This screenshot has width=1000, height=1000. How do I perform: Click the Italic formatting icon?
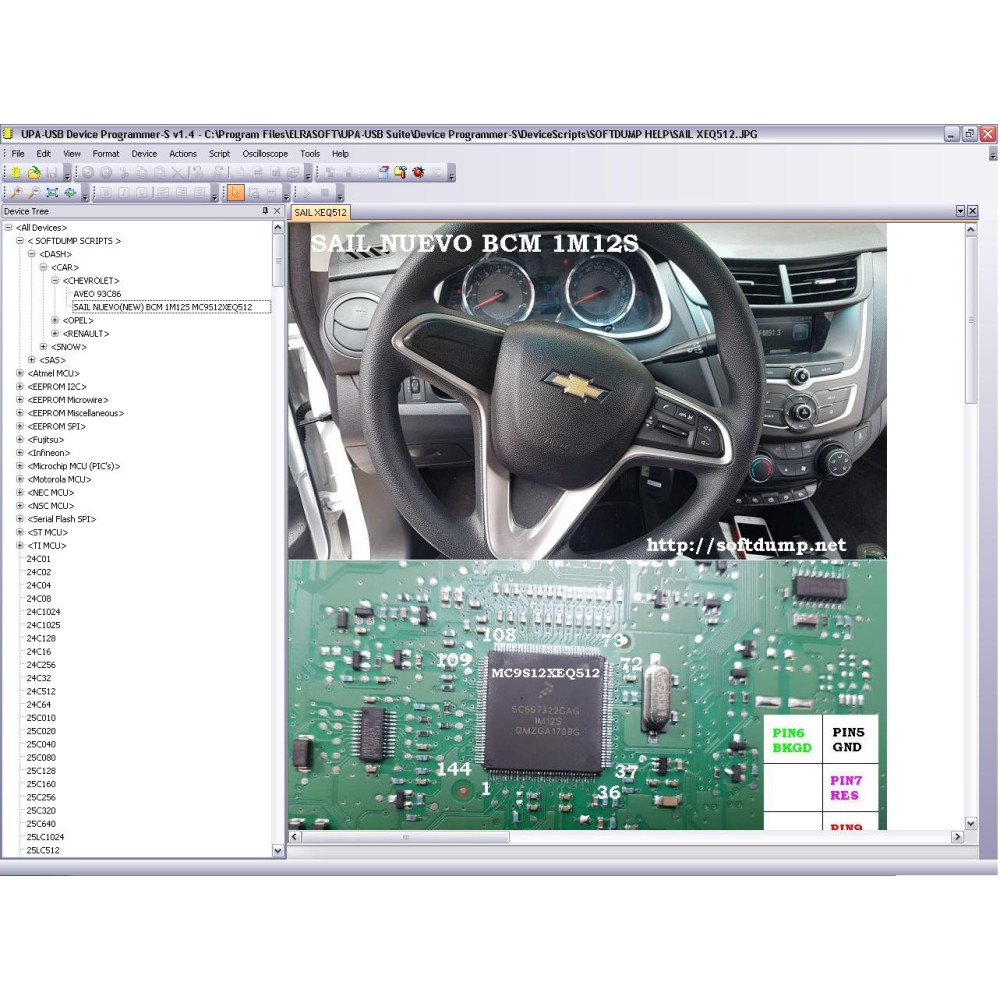pyautogui.click(x=124, y=193)
